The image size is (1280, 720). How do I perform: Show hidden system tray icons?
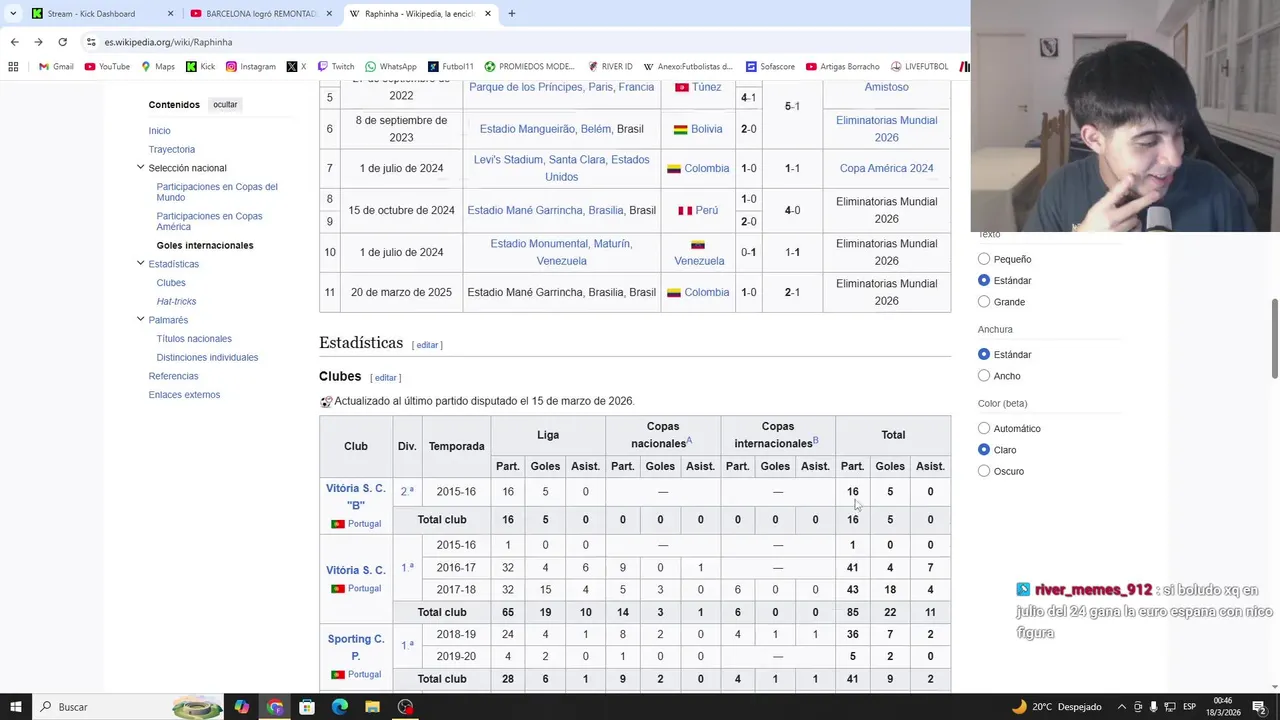click(x=1122, y=707)
